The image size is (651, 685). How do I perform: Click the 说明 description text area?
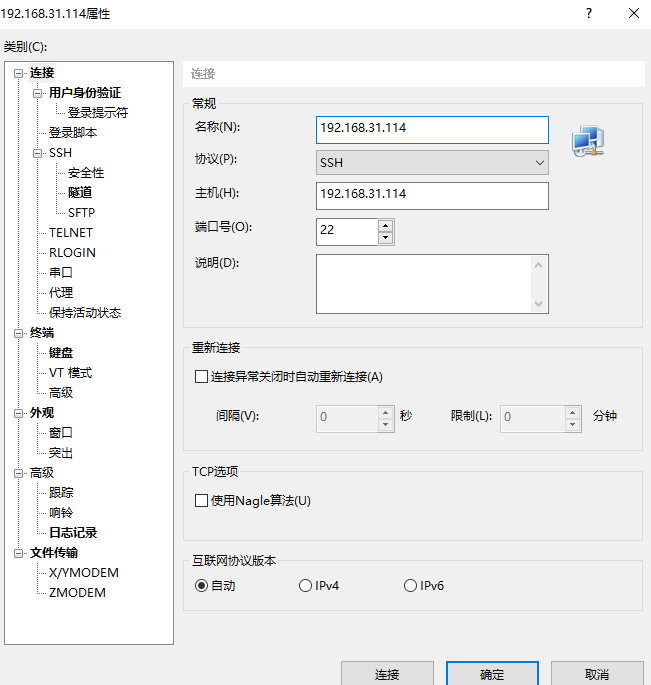[432, 284]
